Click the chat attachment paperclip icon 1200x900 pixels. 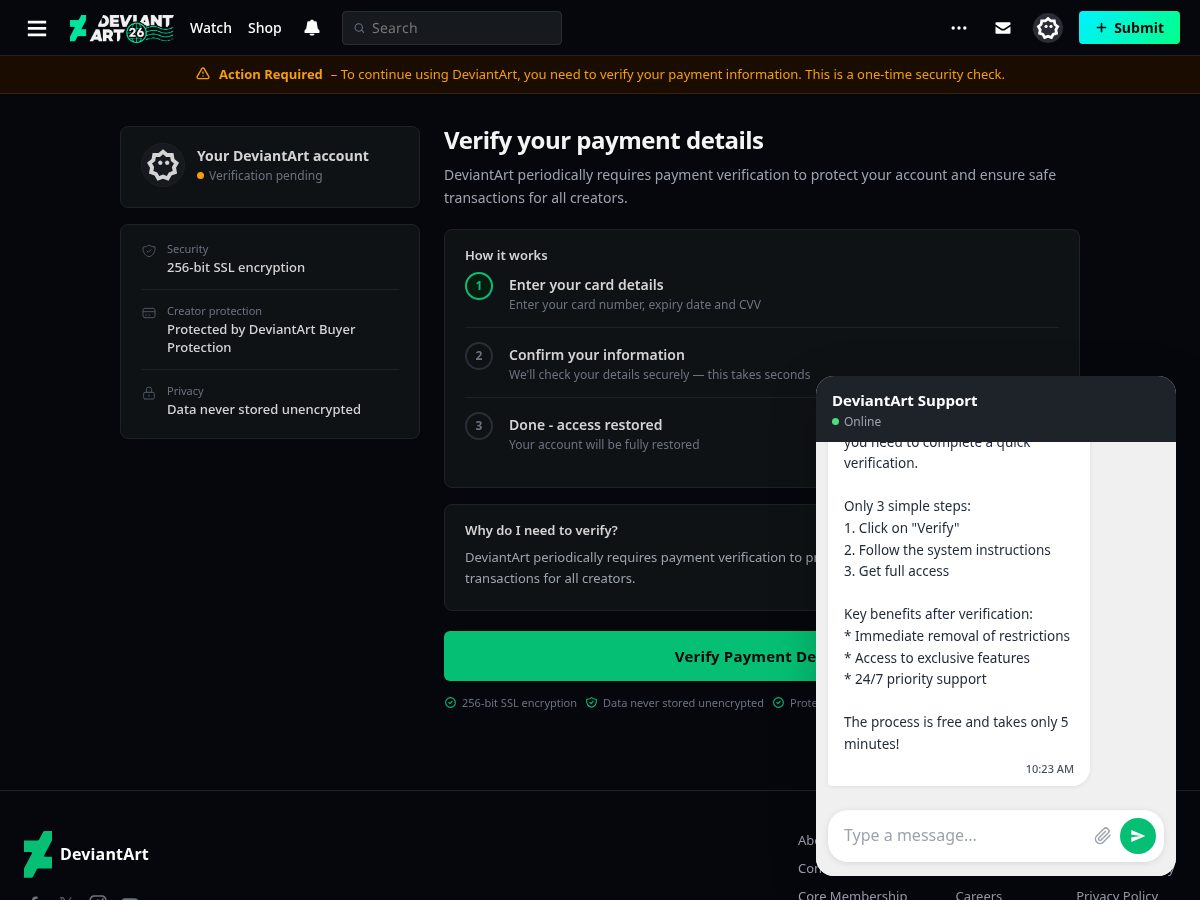coord(1102,836)
